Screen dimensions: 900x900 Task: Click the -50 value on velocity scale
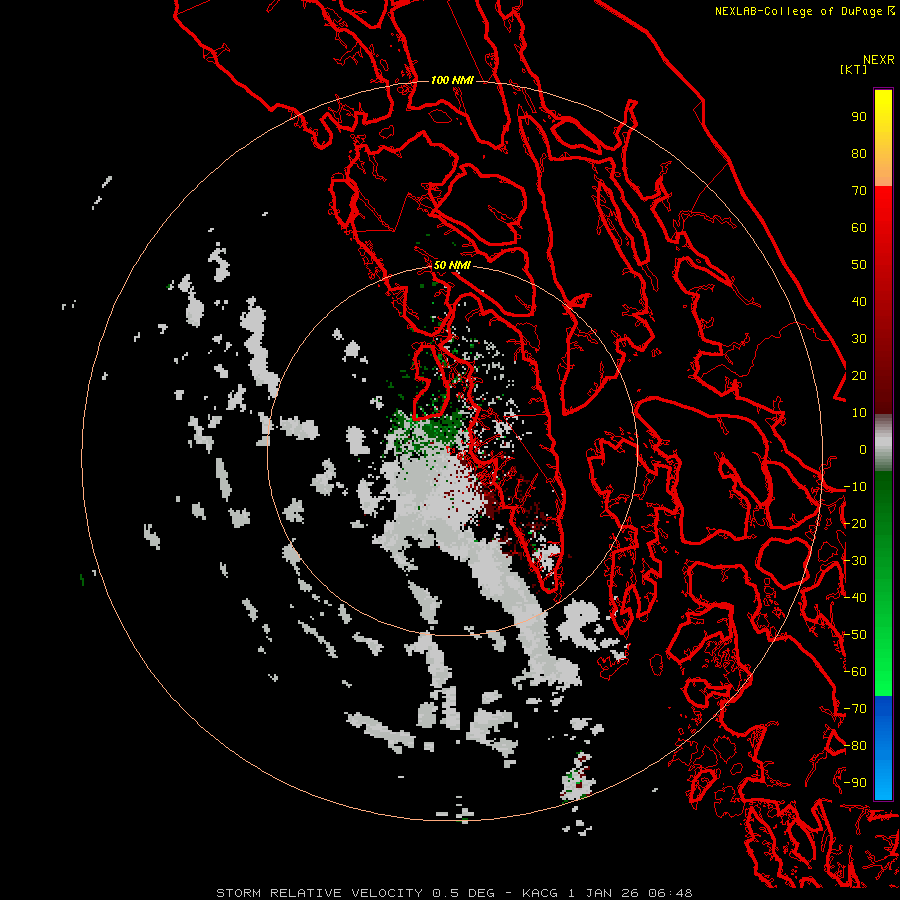point(855,635)
